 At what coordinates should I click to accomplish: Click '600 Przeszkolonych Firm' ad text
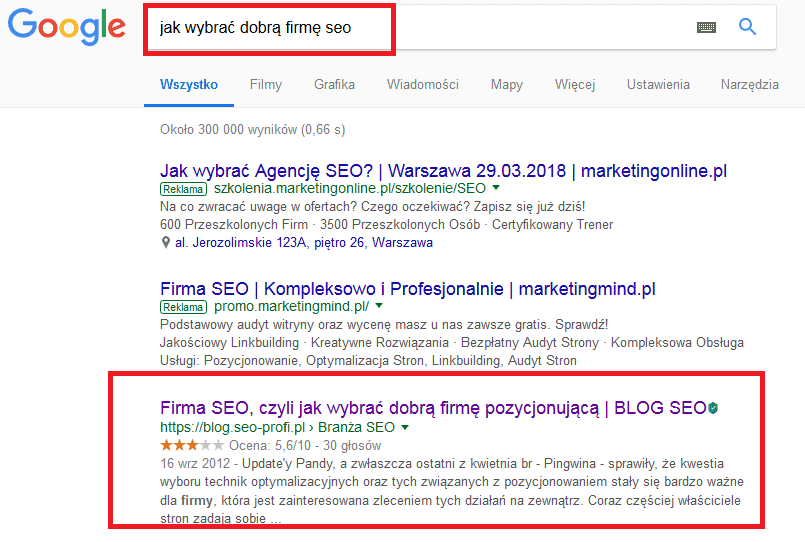[x=234, y=224]
